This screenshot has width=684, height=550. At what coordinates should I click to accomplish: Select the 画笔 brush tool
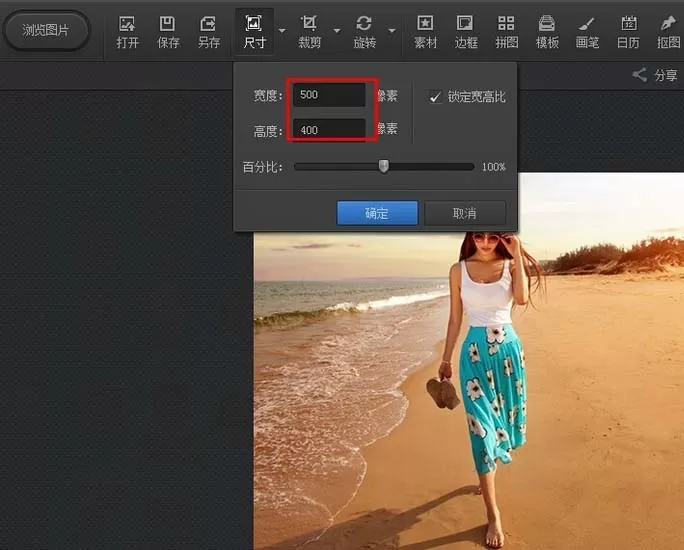click(587, 32)
